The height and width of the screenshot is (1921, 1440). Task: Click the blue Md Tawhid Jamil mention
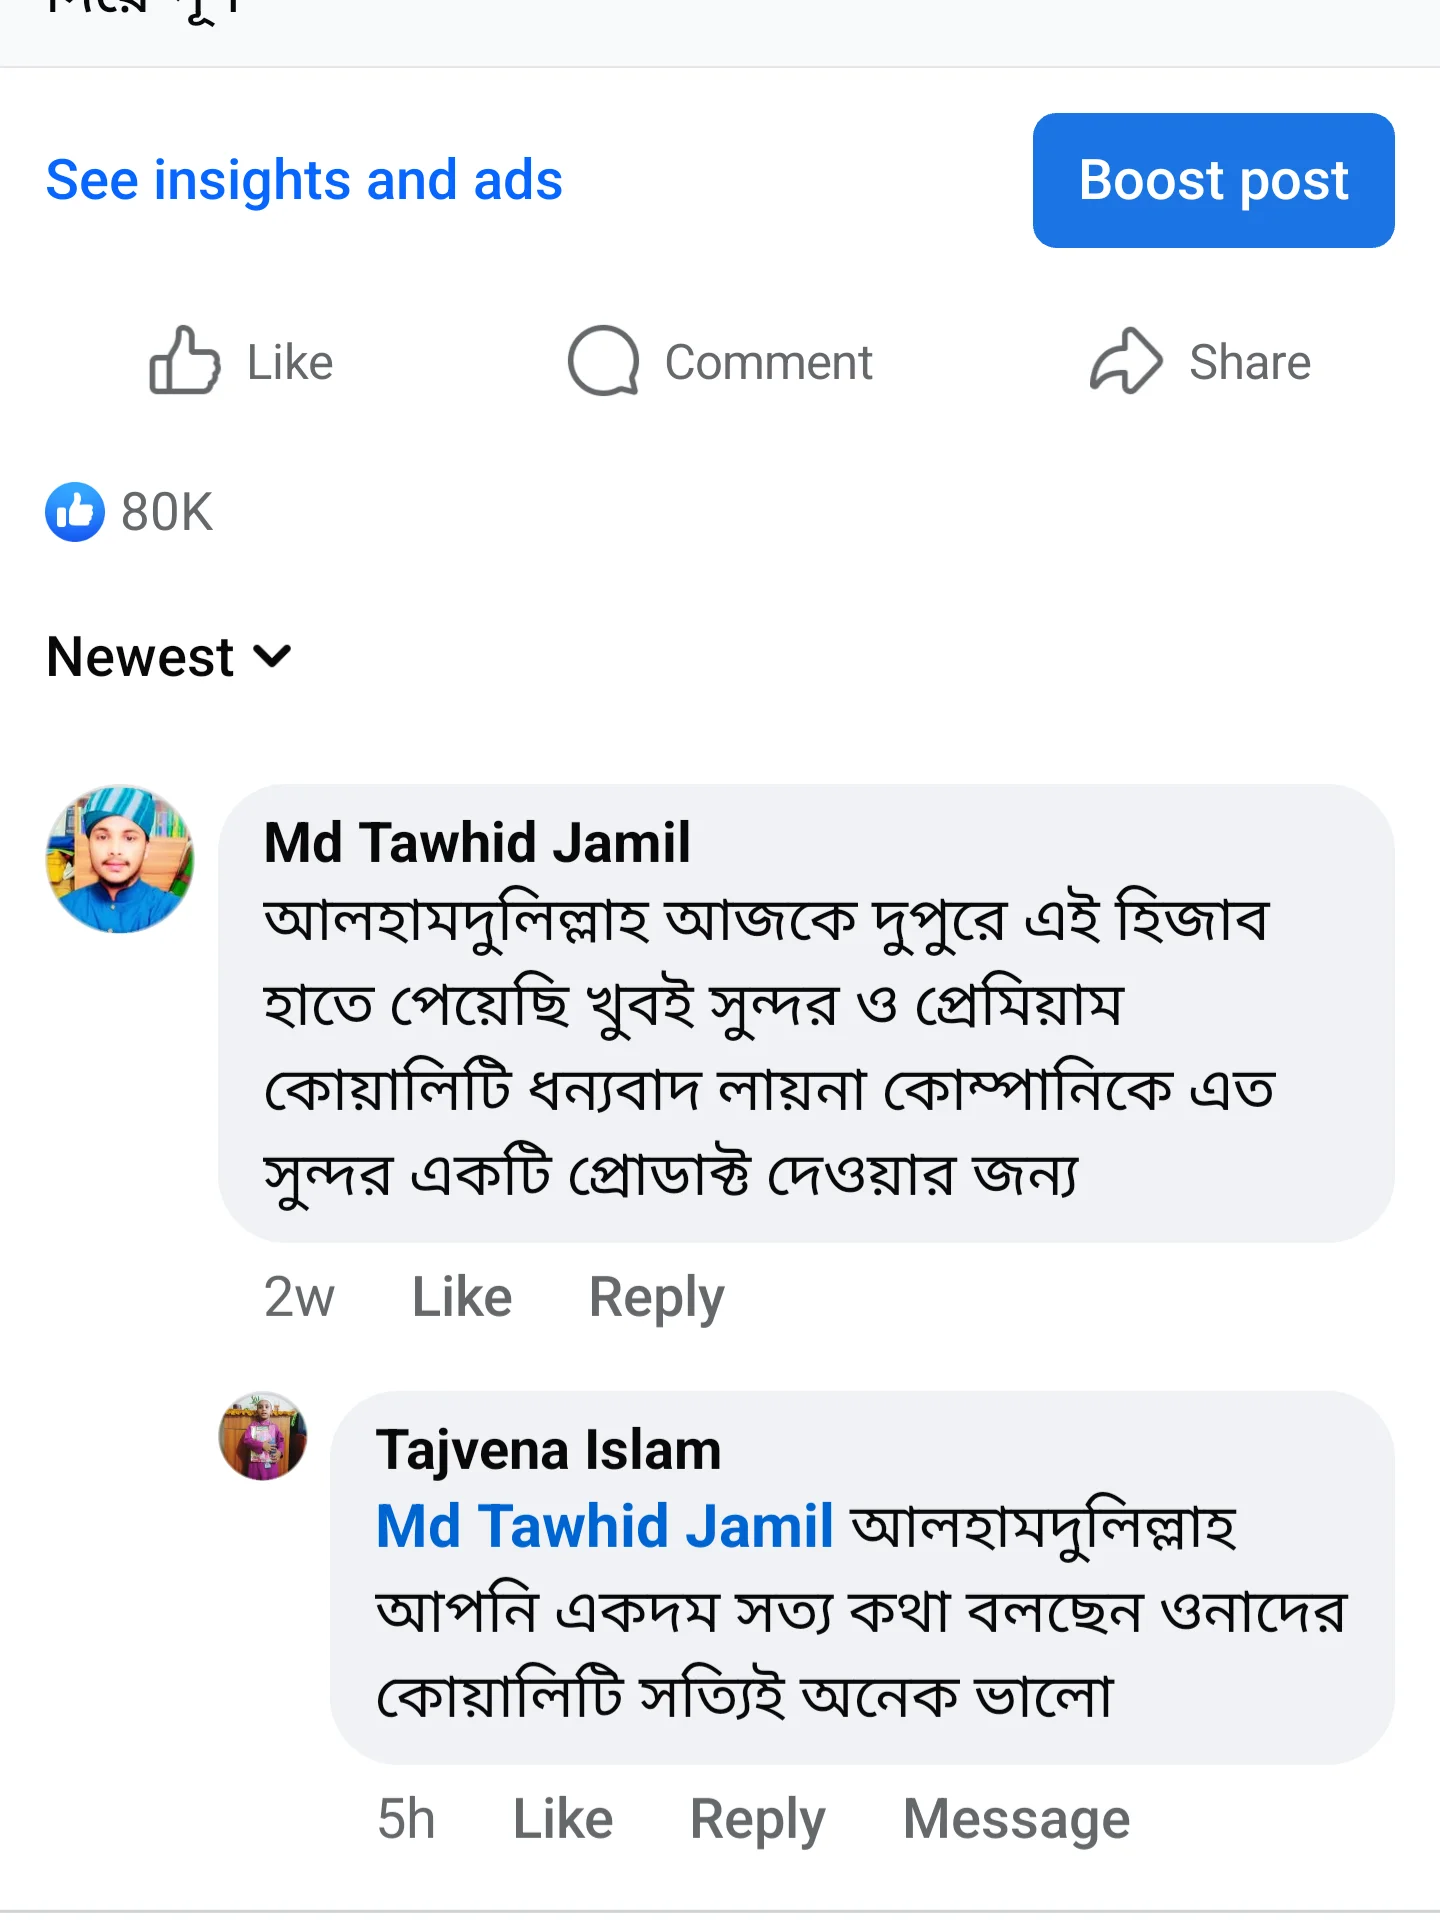coord(604,1526)
